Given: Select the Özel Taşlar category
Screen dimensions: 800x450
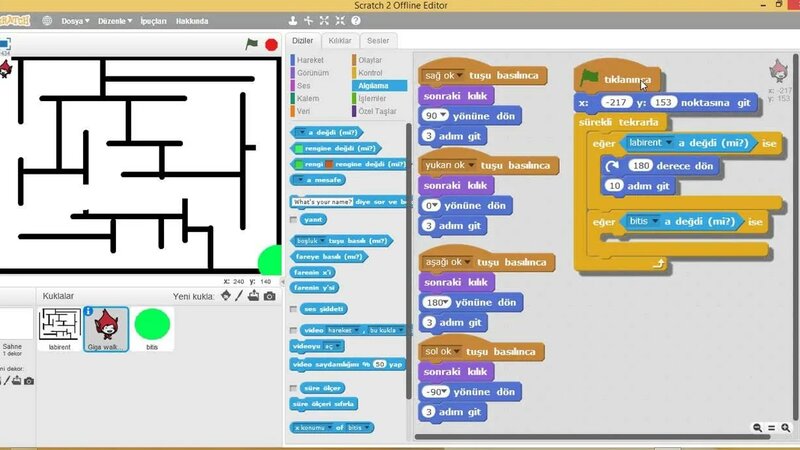Looking at the screenshot, I should (x=377, y=111).
